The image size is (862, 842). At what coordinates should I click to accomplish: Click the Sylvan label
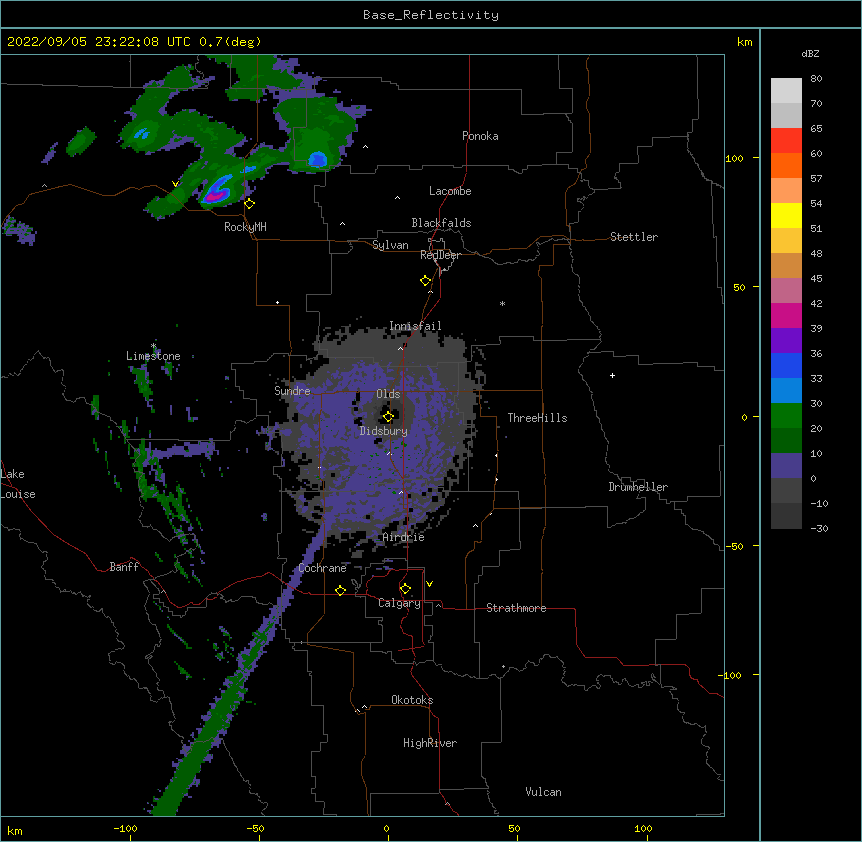(390, 245)
